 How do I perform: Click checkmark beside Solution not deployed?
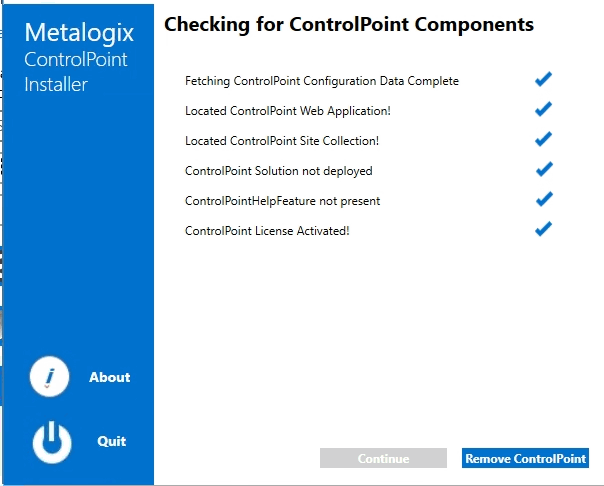[x=543, y=170]
